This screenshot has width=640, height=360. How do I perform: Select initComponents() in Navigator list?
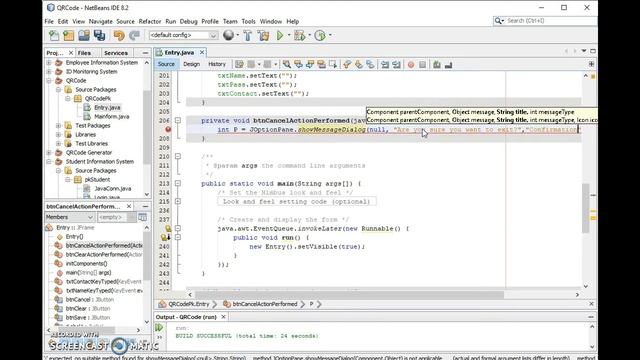[87, 264]
